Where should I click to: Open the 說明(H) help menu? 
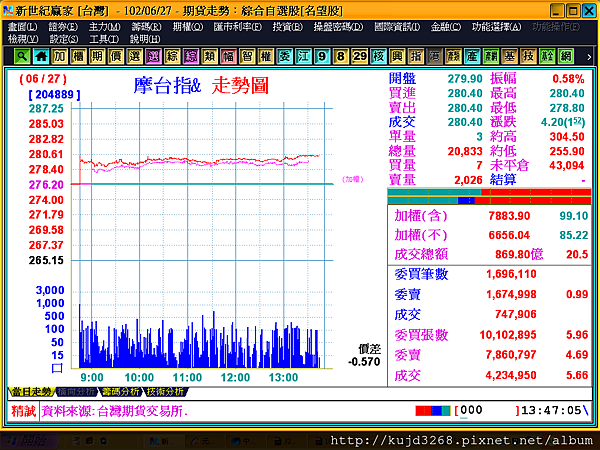(145, 39)
